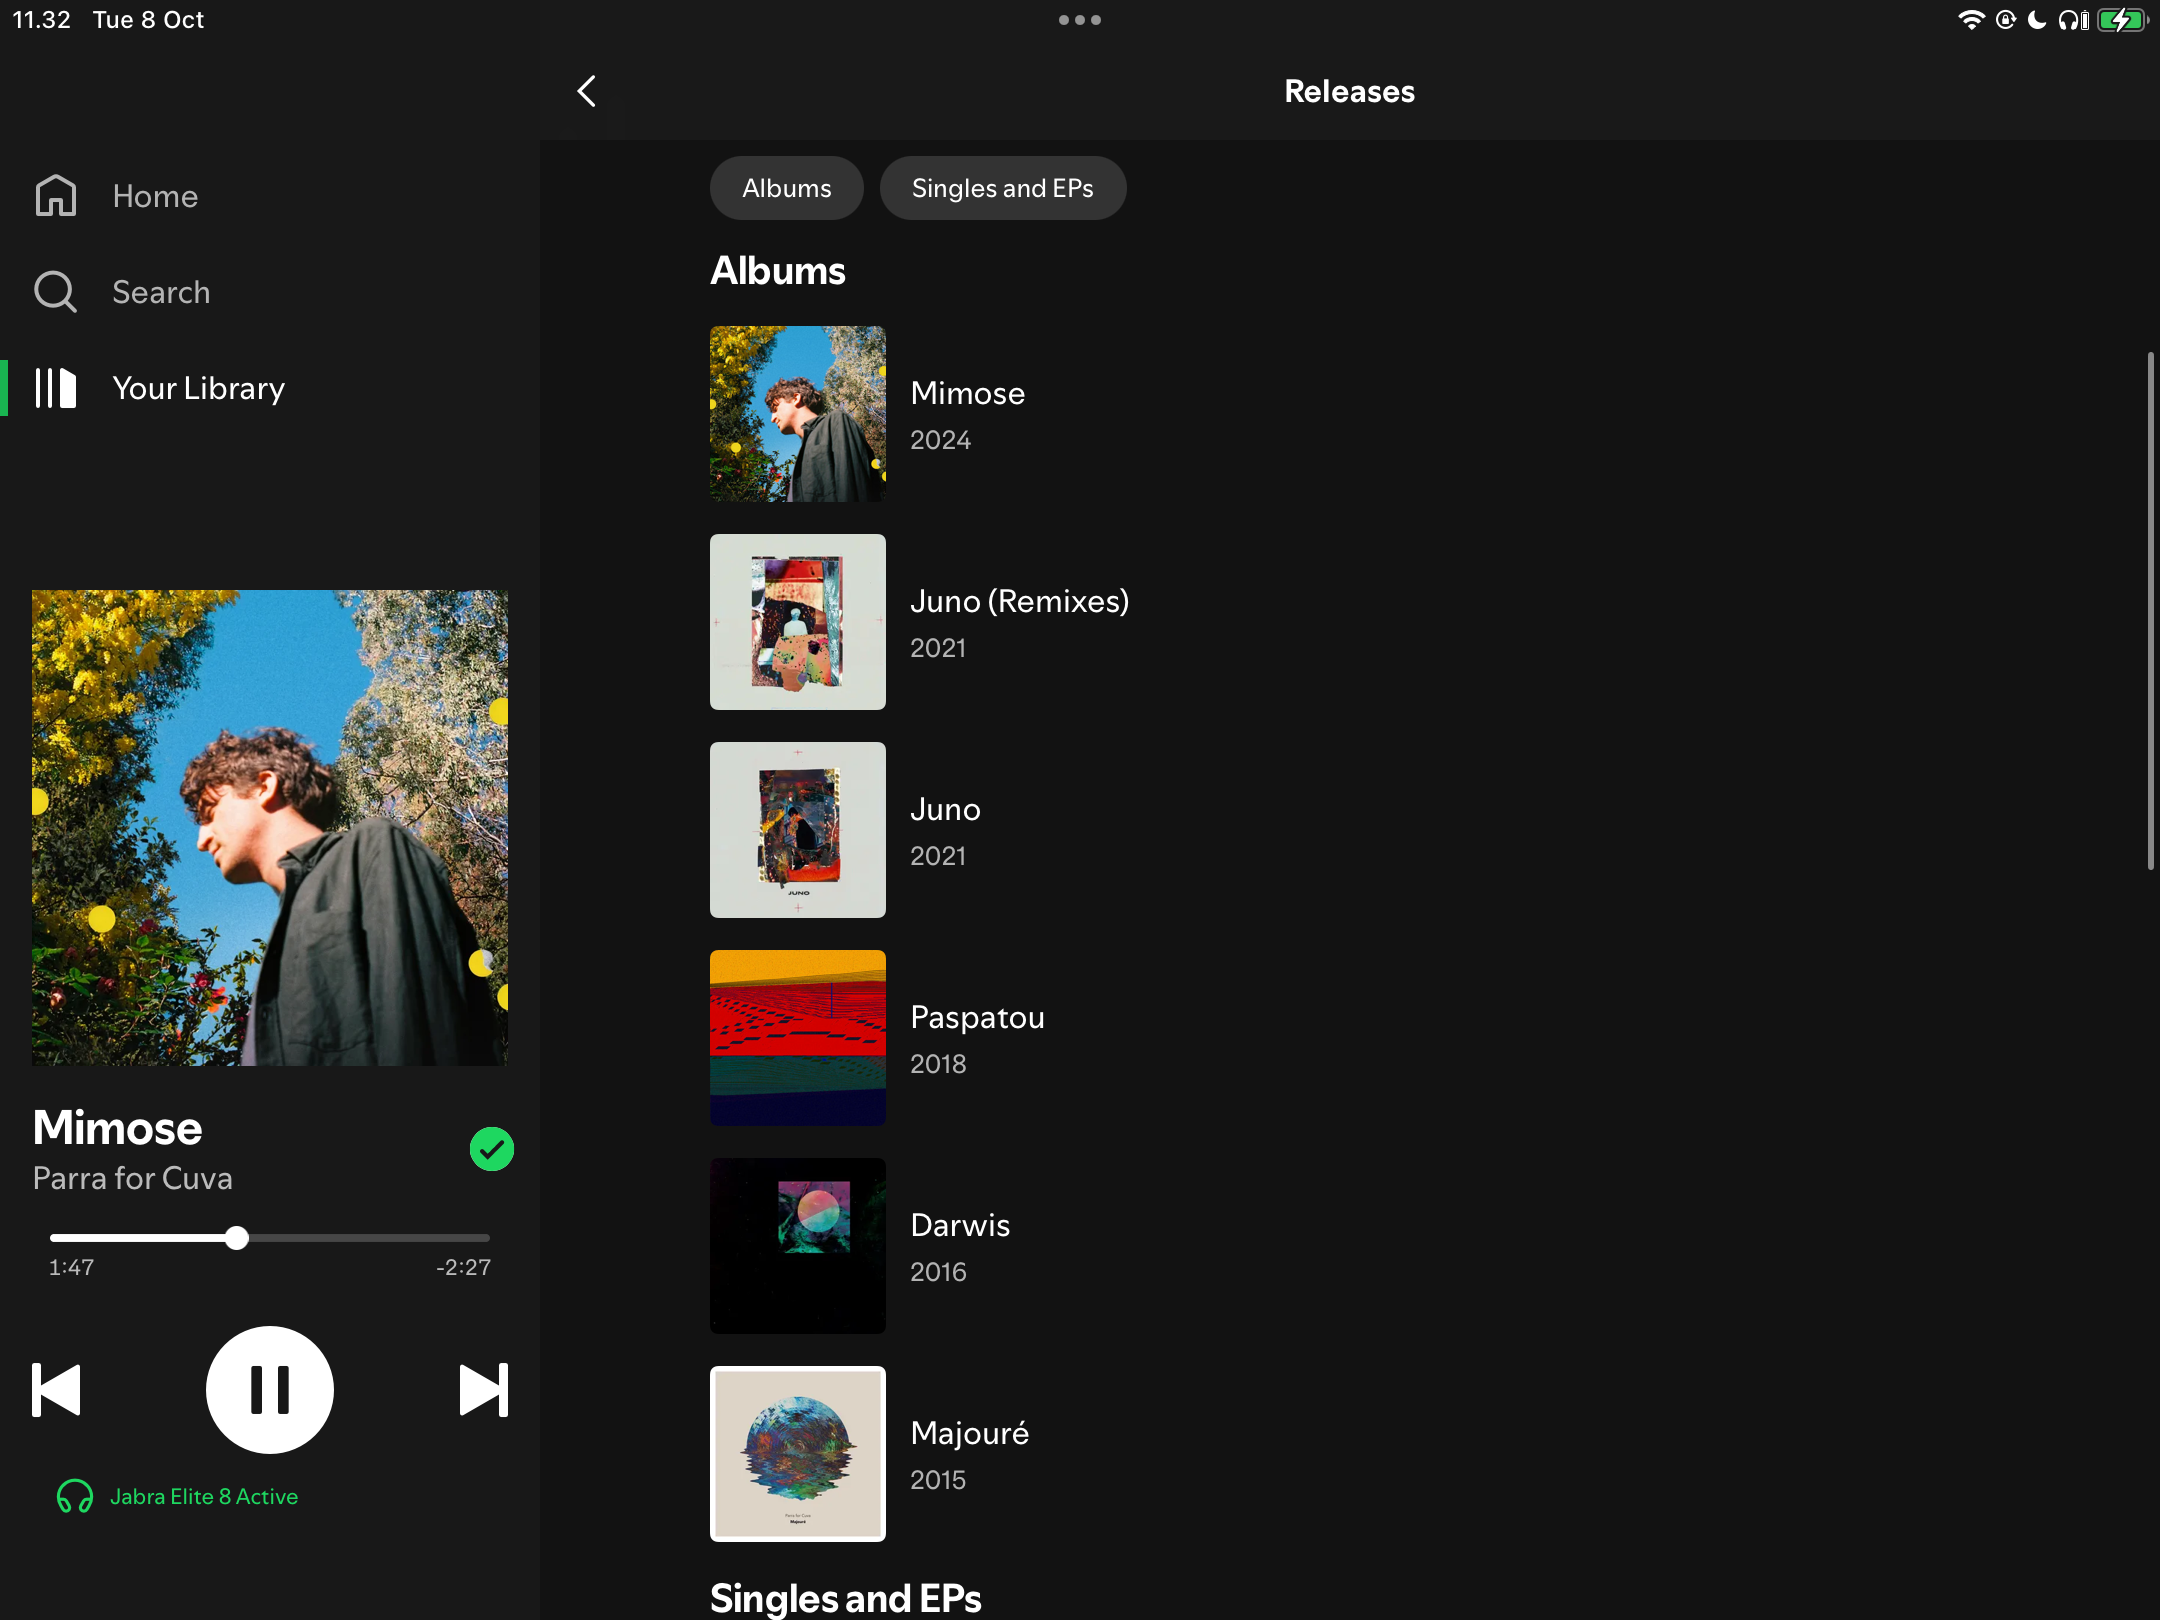
Task: Tap the battery charging icon
Action: coord(2123,20)
